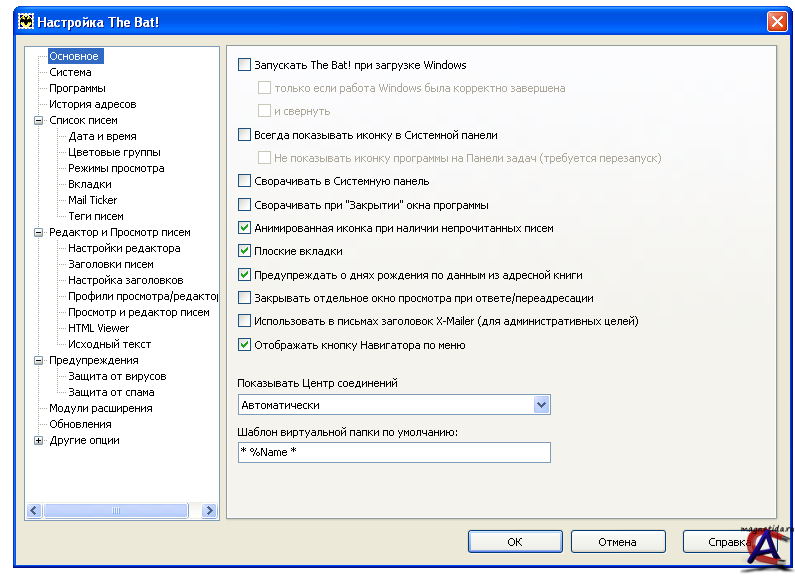Check 'Сворачивать в Системную панель' option
Image resolution: width=795 pixels, height=576 pixels.
[245, 181]
